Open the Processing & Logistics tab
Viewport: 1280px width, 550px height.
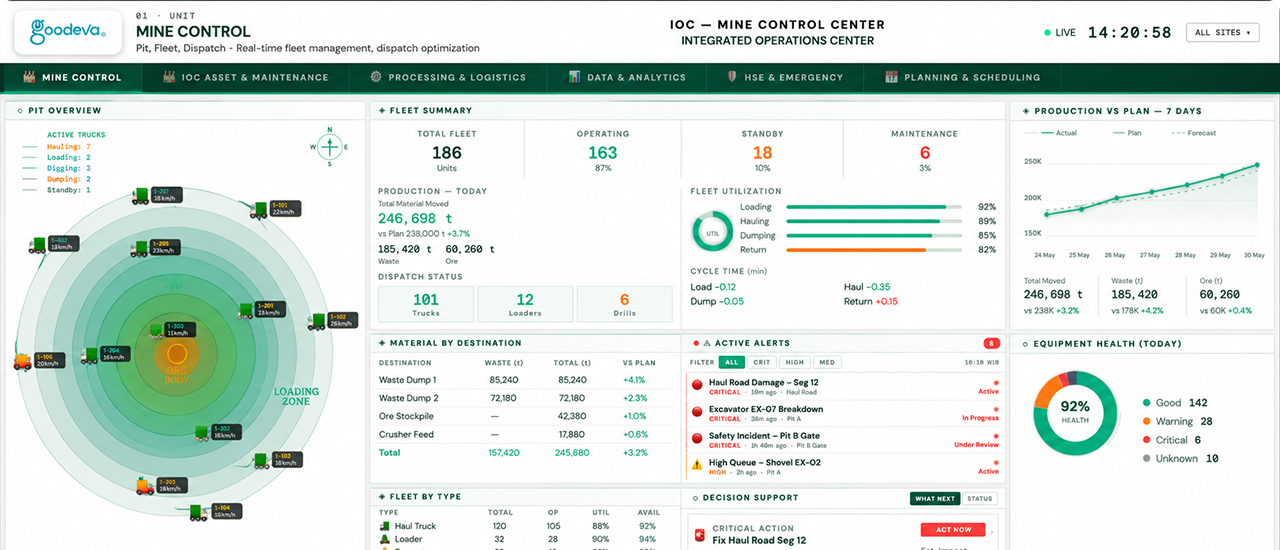[447, 77]
